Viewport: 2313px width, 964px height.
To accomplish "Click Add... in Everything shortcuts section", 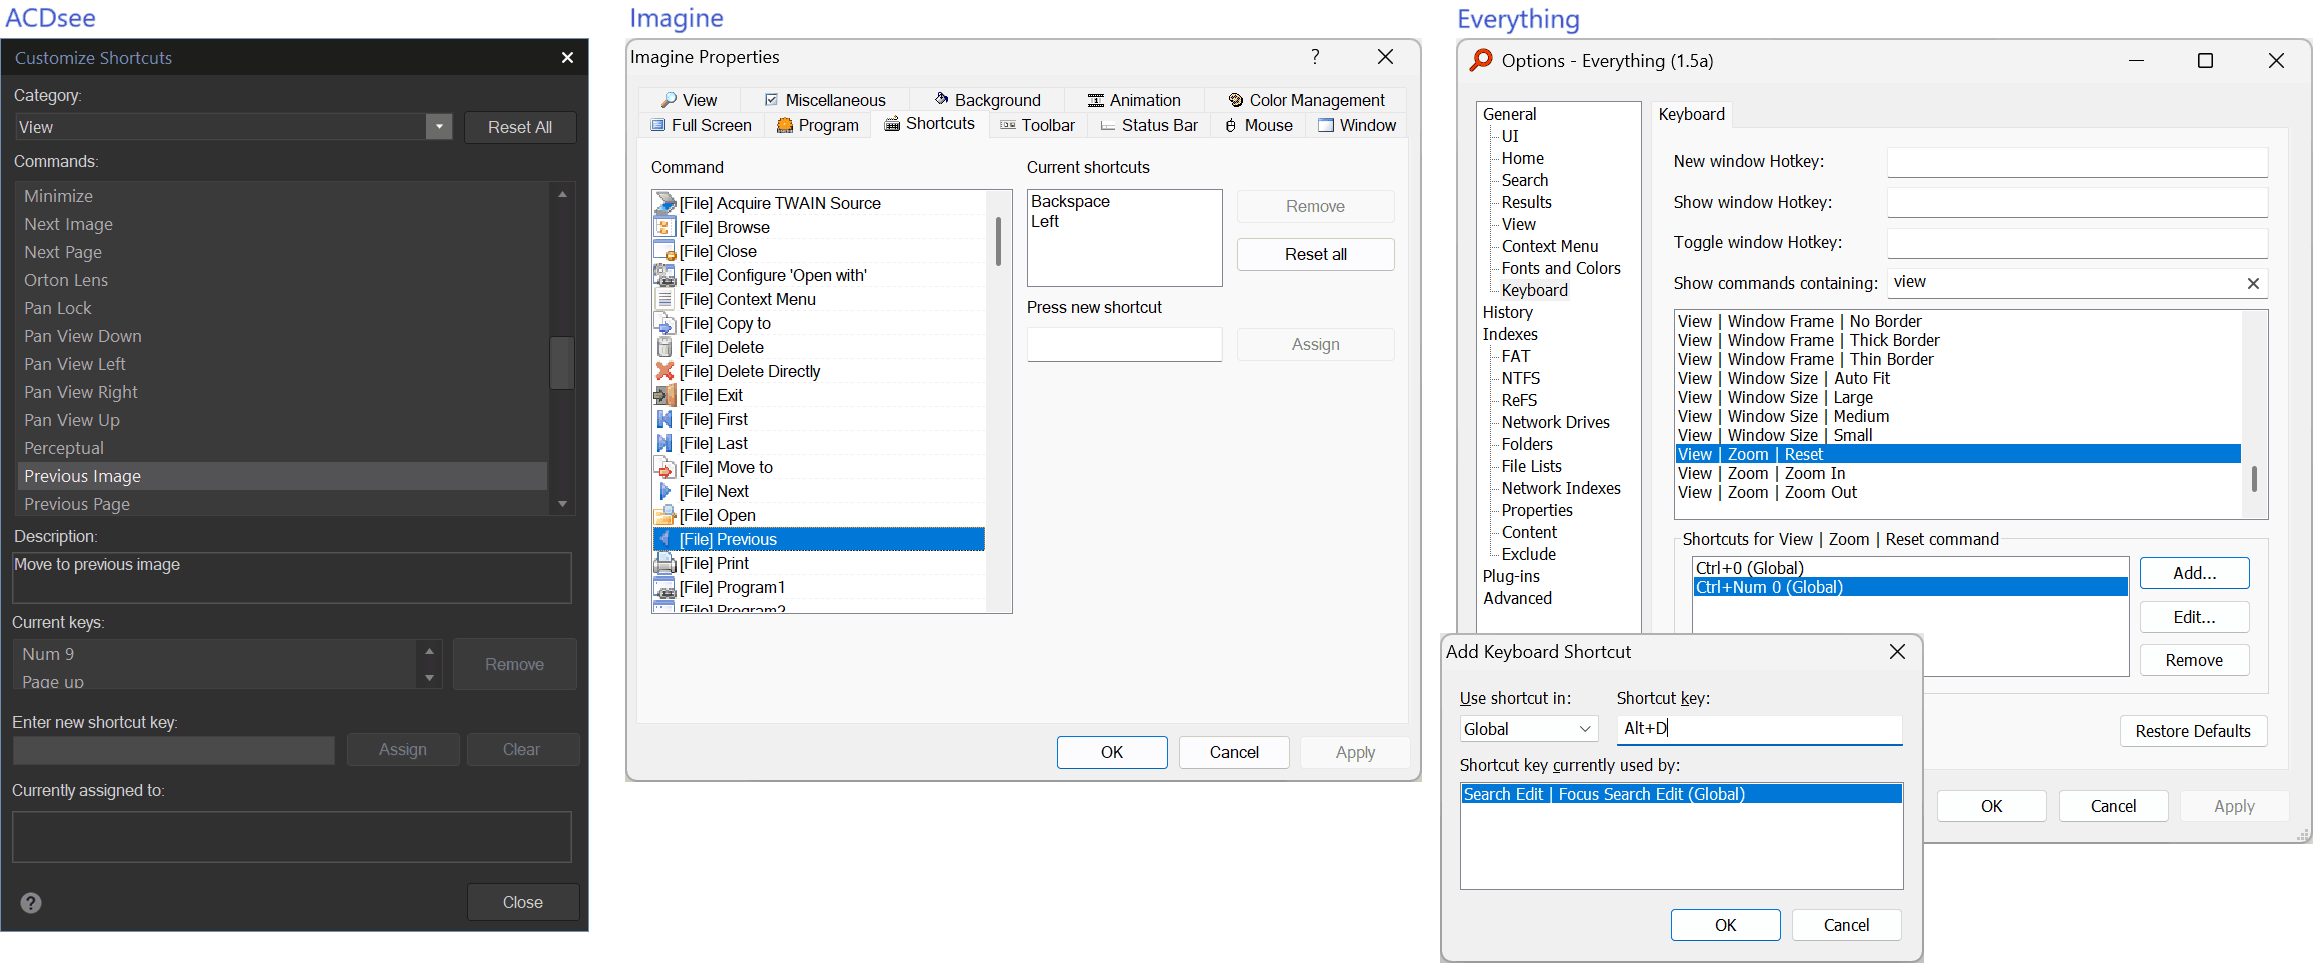I will coord(2195,573).
